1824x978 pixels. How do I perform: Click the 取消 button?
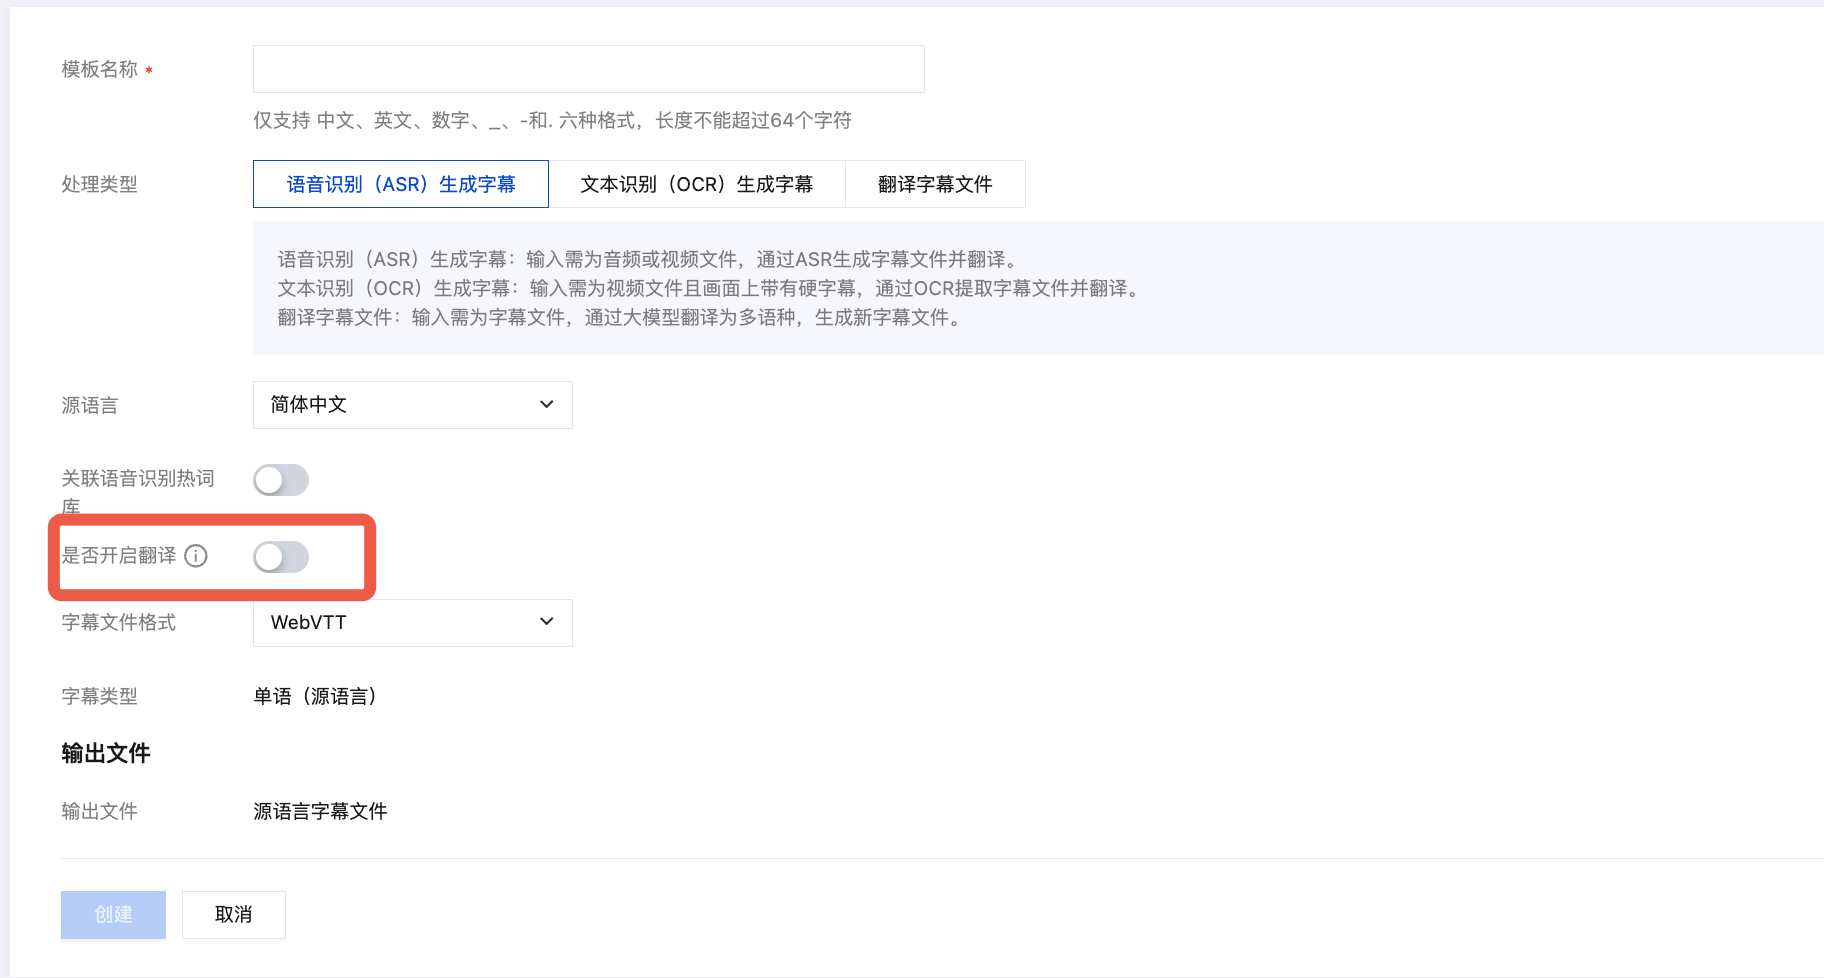pyautogui.click(x=234, y=915)
